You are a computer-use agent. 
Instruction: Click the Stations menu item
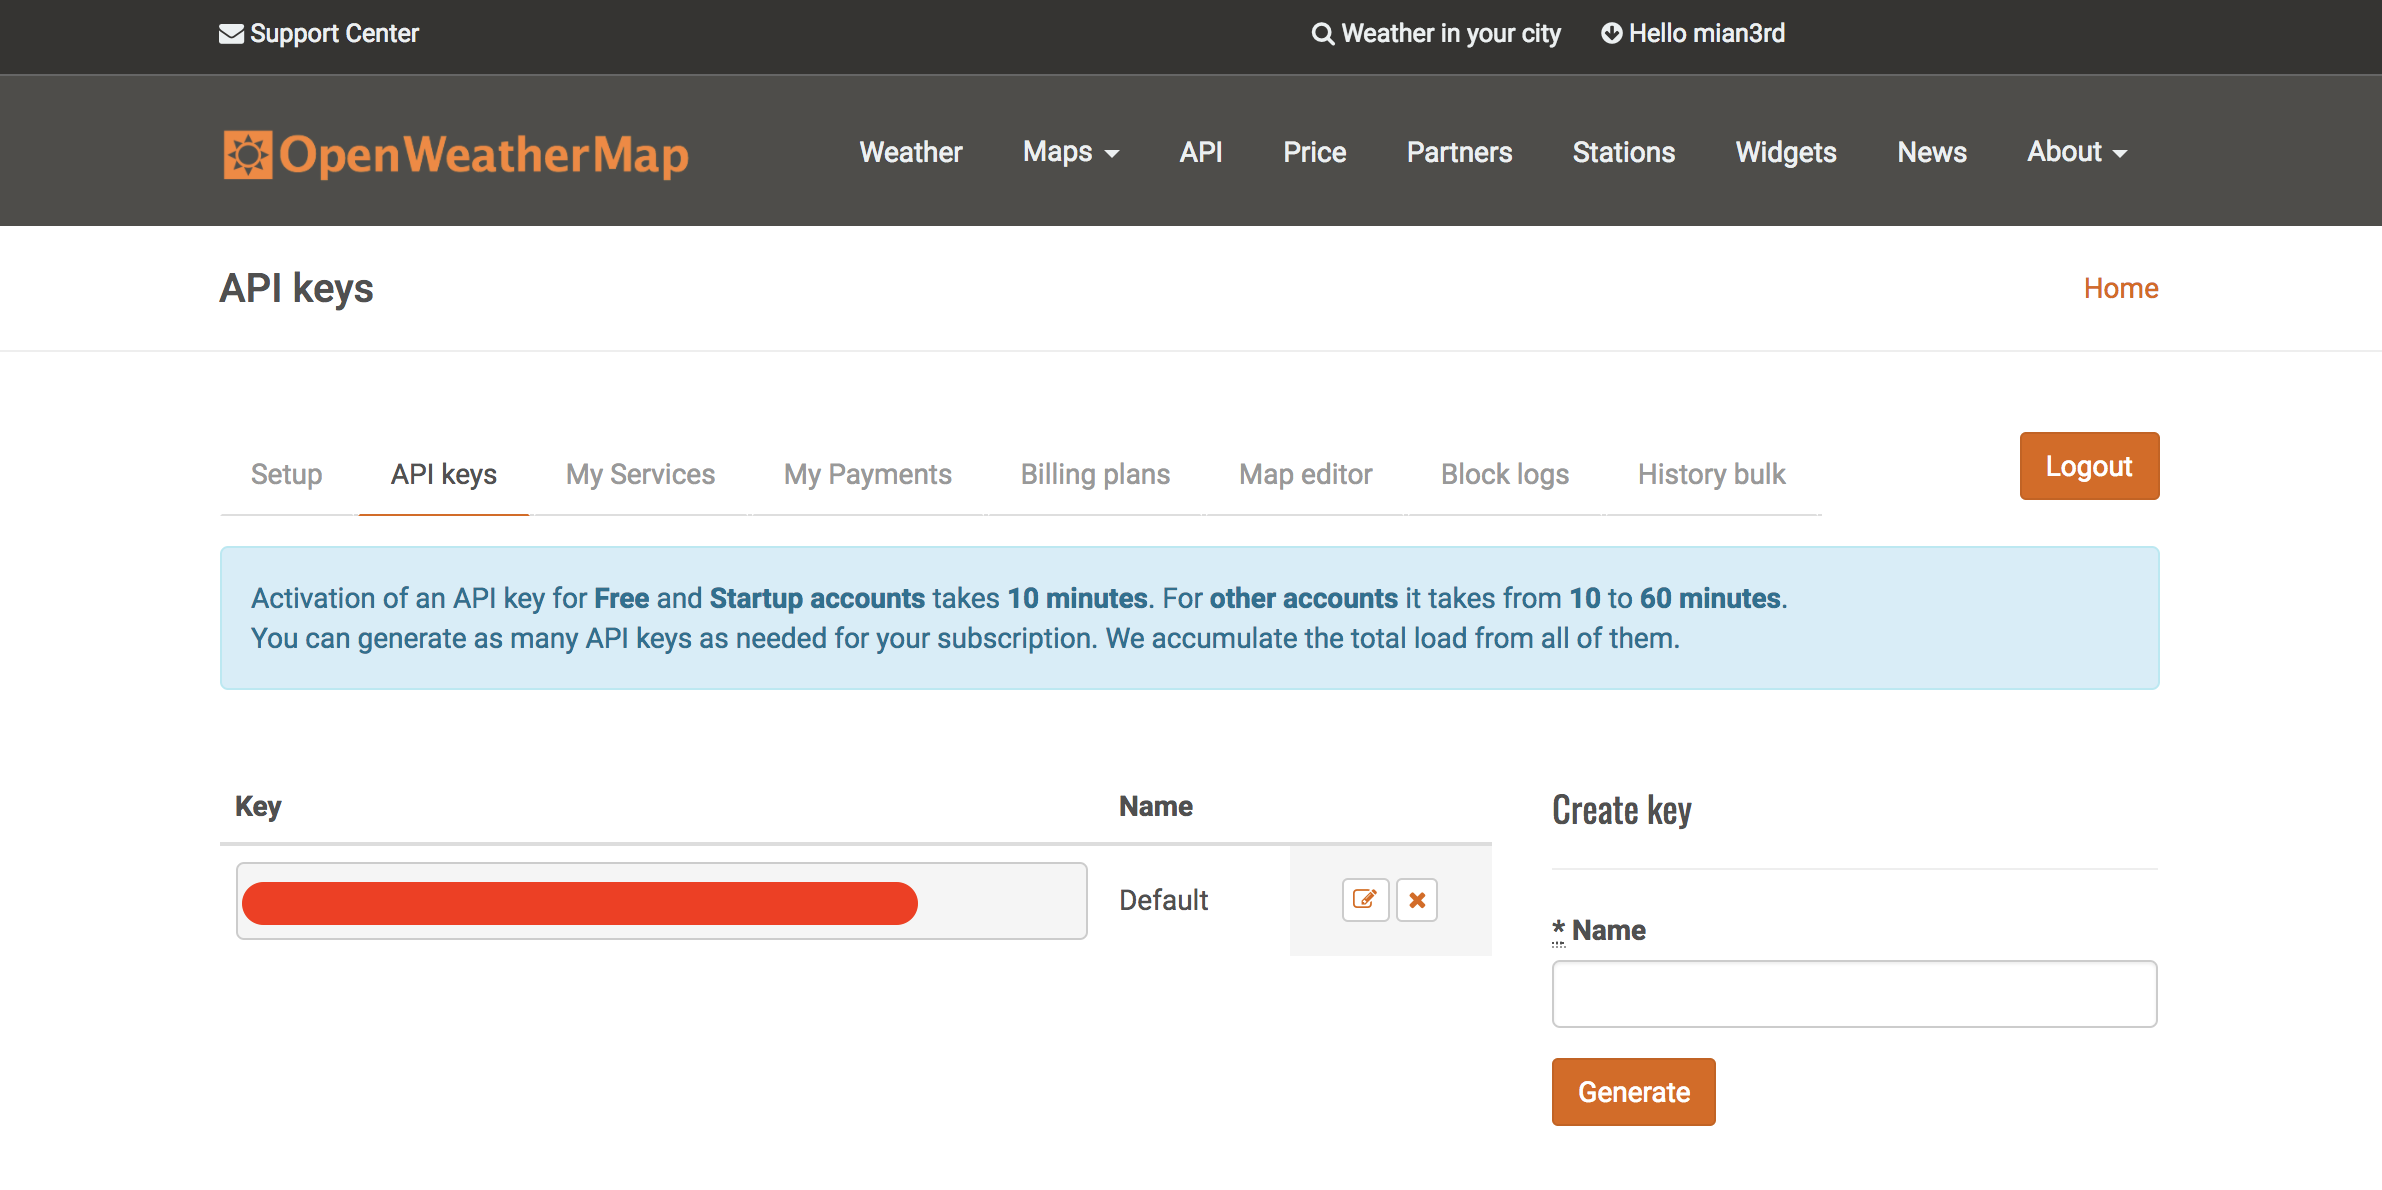(x=1623, y=152)
